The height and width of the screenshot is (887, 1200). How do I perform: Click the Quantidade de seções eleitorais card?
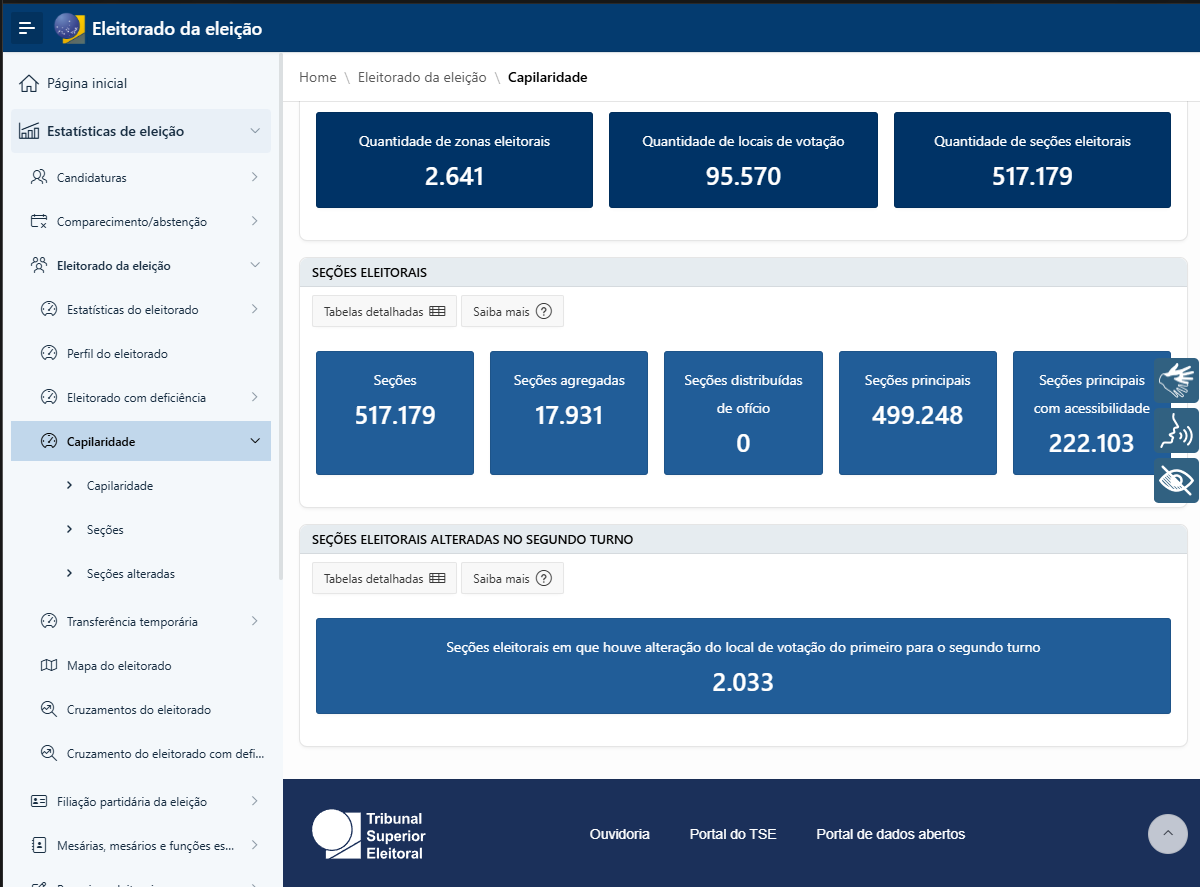point(1032,160)
